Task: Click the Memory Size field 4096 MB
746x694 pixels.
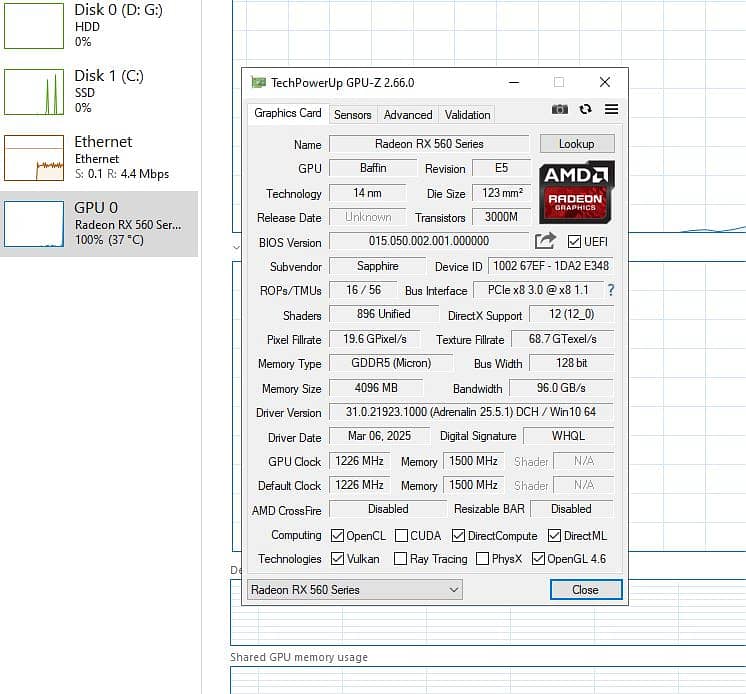Action: coord(376,388)
